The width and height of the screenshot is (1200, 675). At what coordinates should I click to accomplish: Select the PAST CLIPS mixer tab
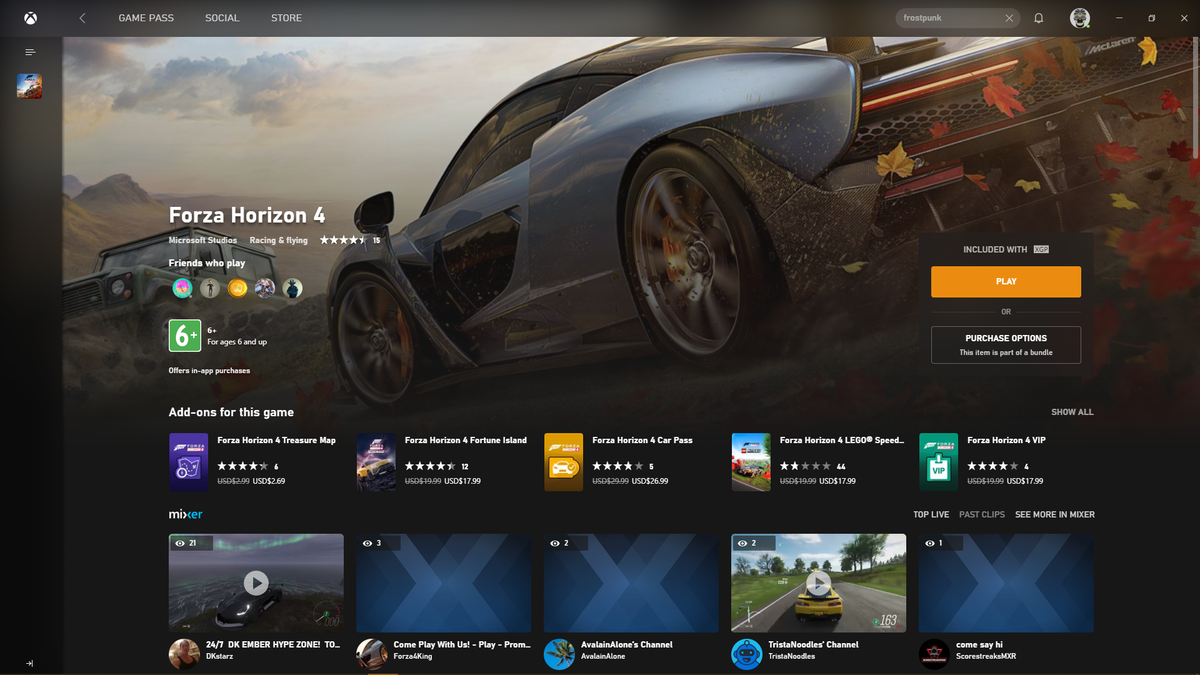pos(982,515)
